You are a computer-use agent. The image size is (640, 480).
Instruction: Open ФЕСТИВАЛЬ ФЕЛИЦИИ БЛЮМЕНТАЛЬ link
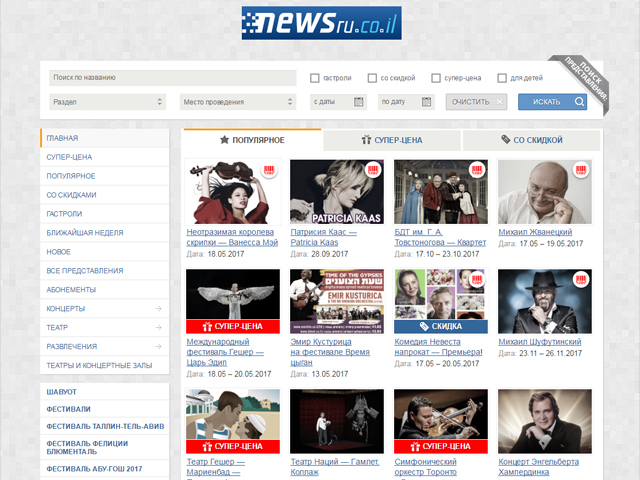tap(87, 448)
